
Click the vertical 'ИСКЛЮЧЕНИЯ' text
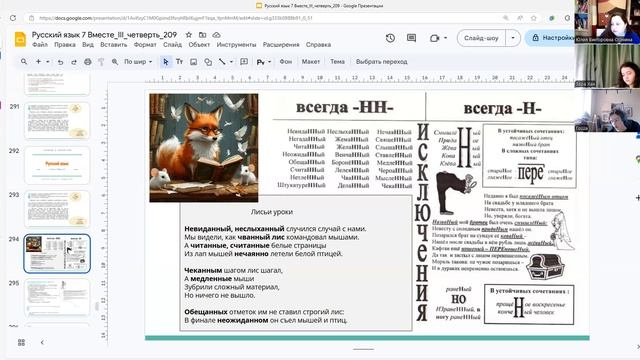(x=422, y=222)
